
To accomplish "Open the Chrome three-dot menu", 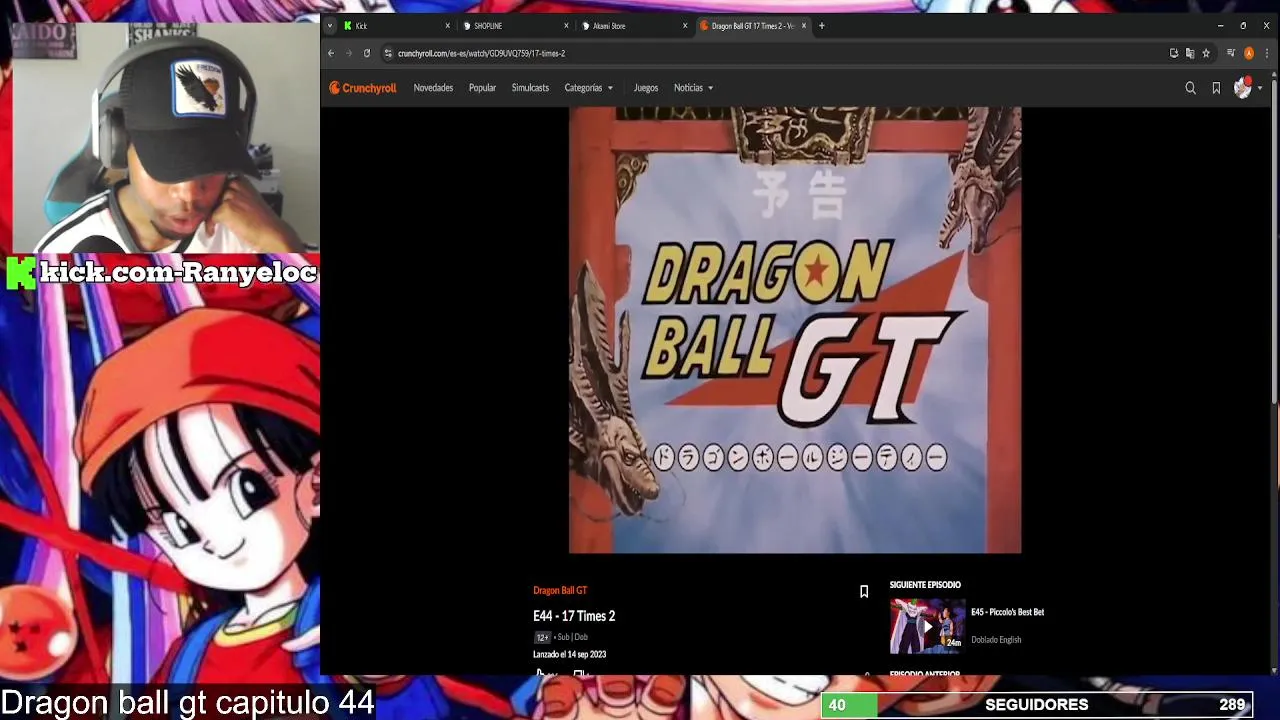I will coord(1265,53).
